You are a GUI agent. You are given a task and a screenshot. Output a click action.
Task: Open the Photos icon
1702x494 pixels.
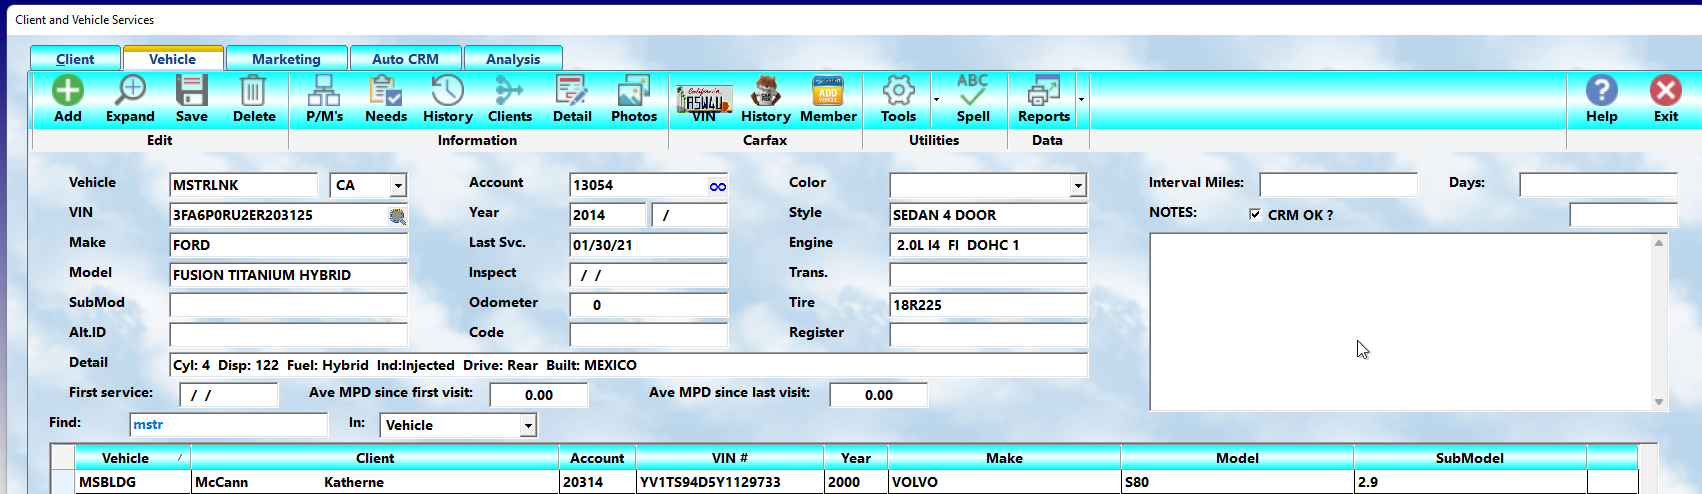coord(634,91)
